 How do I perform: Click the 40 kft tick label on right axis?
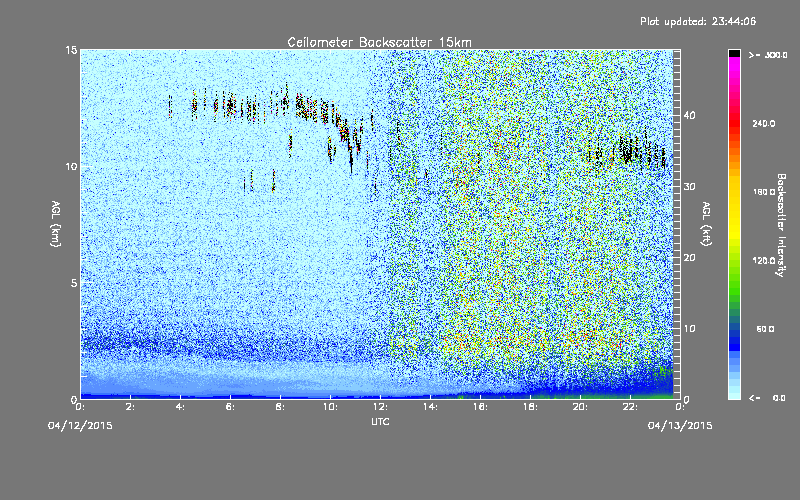tap(689, 115)
